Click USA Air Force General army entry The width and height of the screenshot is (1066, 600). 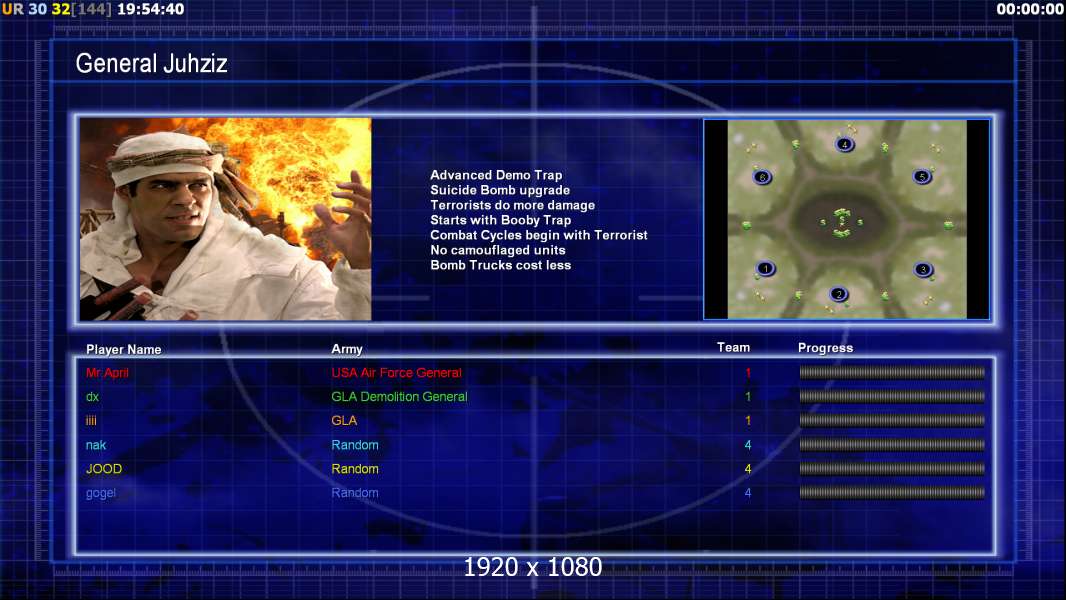pos(396,372)
